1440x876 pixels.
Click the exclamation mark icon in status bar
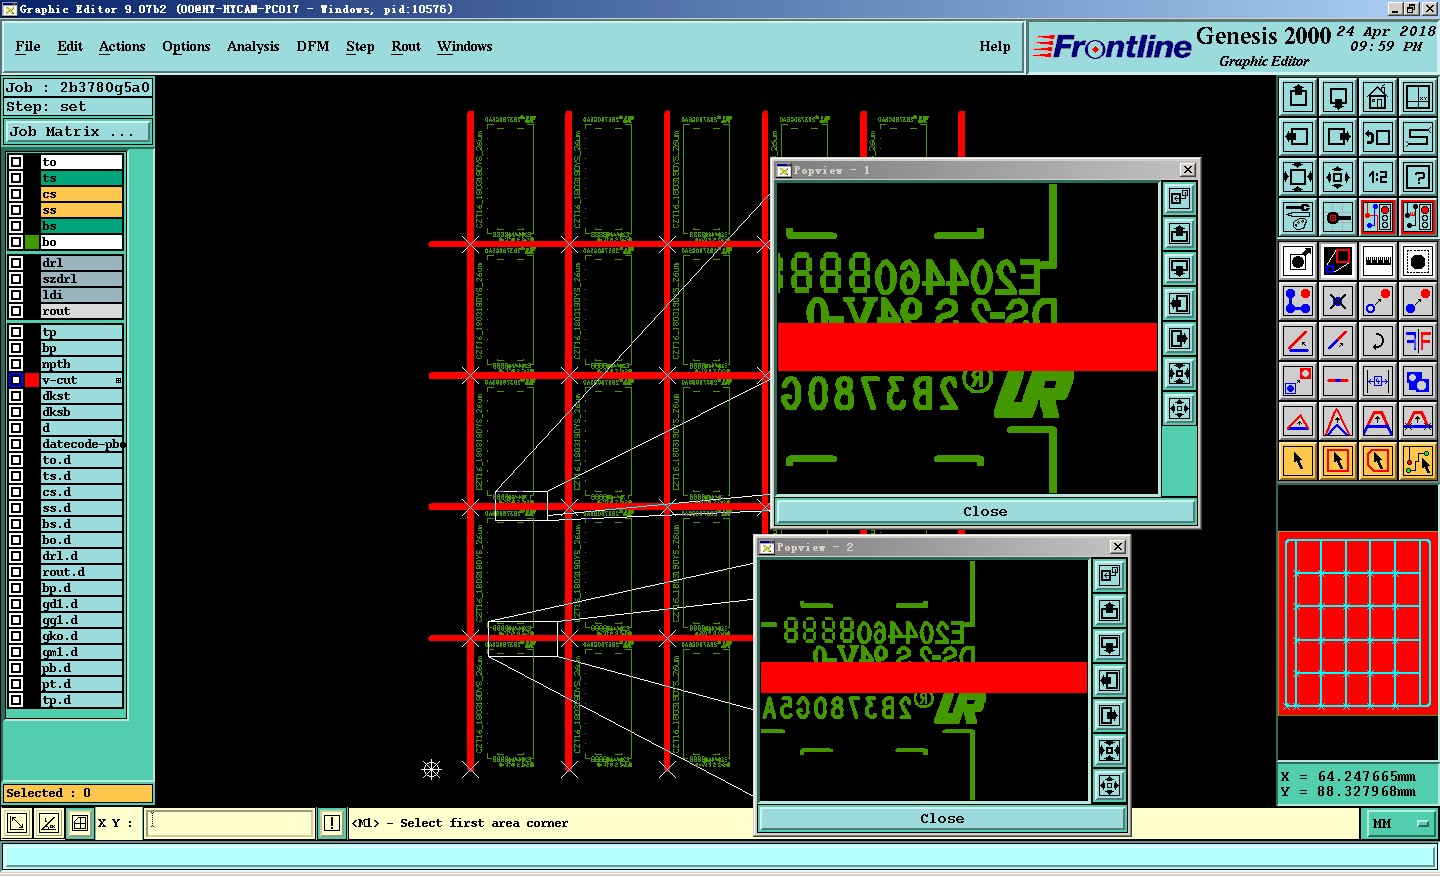332,823
